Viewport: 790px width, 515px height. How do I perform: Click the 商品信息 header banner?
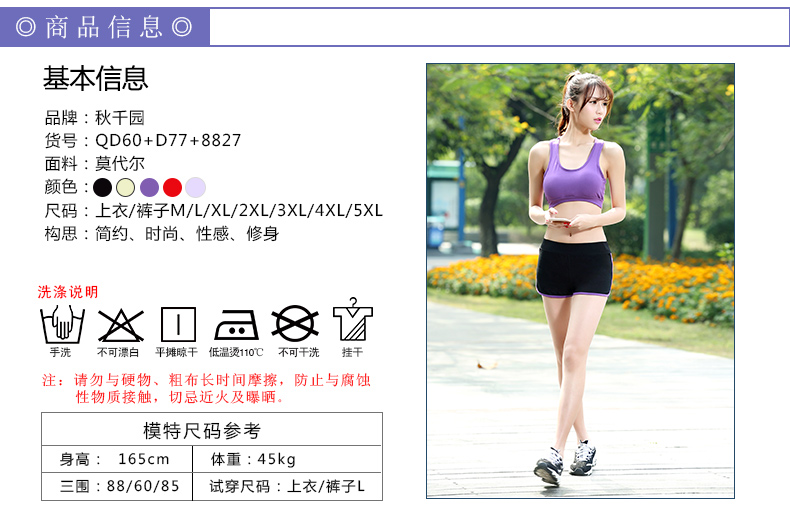tap(105, 27)
